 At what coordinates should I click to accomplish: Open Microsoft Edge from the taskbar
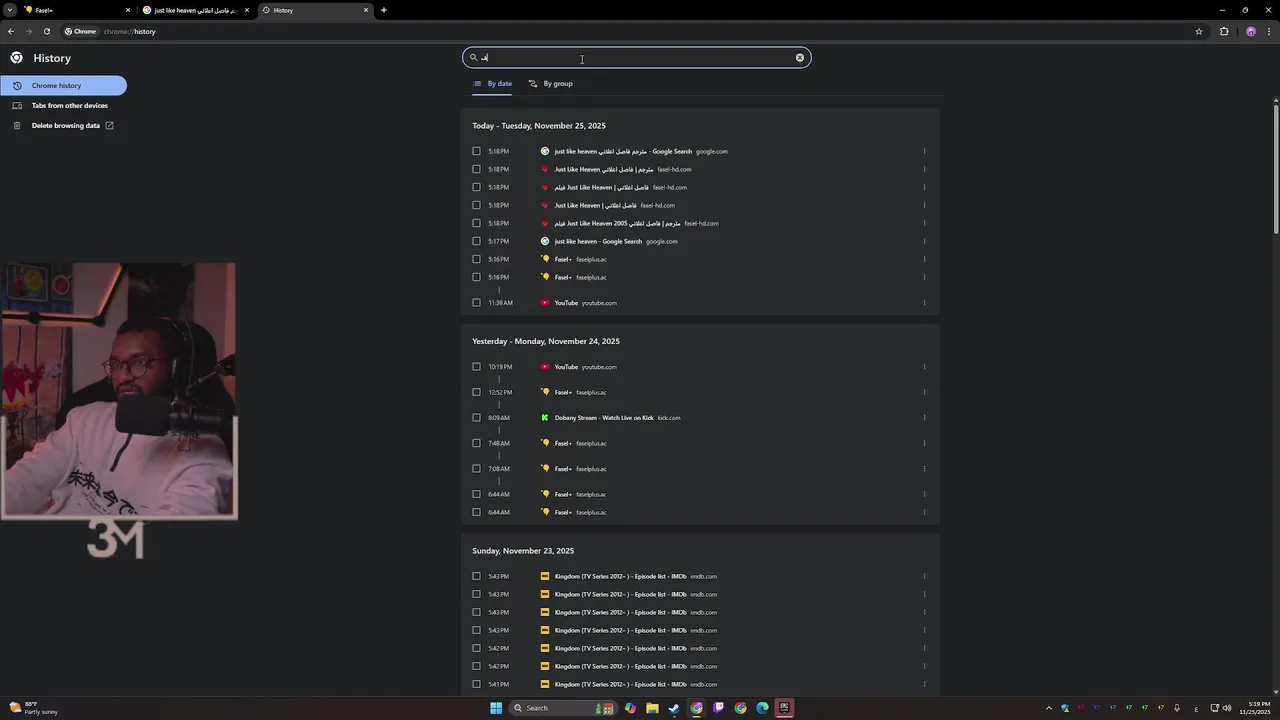pos(762,708)
